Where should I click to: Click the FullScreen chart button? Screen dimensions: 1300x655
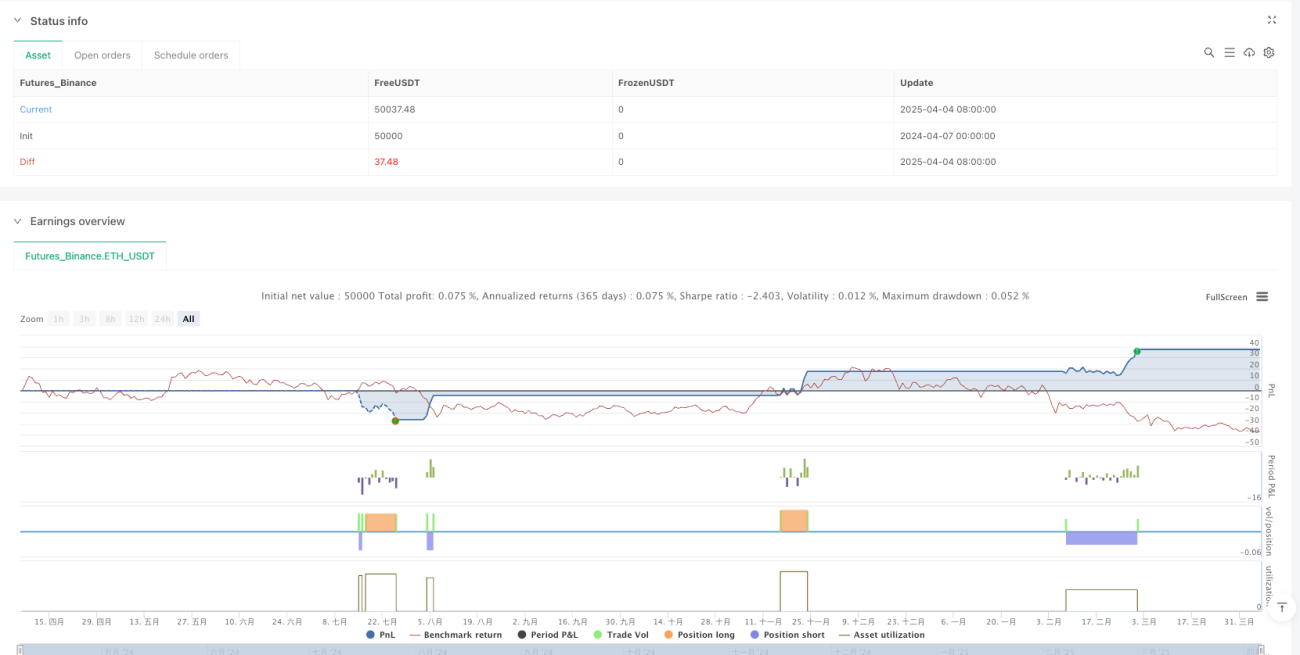pyautogui.click(x=1226, y=297)
